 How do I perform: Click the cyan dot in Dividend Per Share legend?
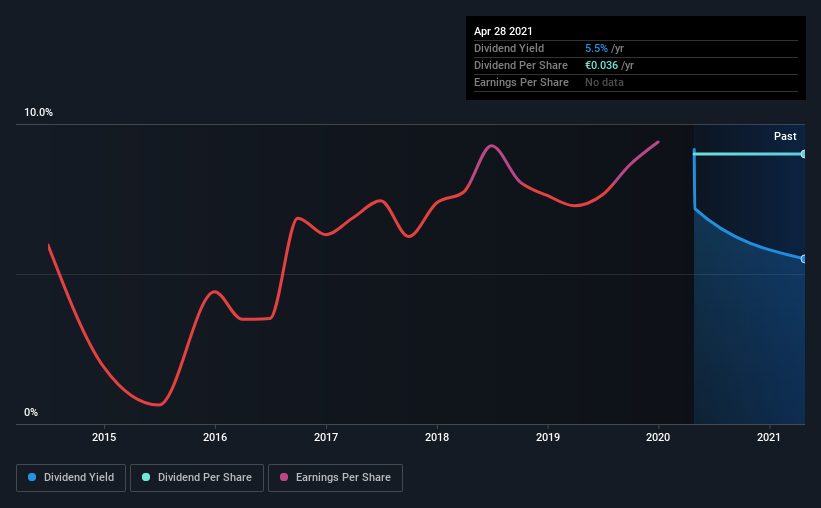147,478
